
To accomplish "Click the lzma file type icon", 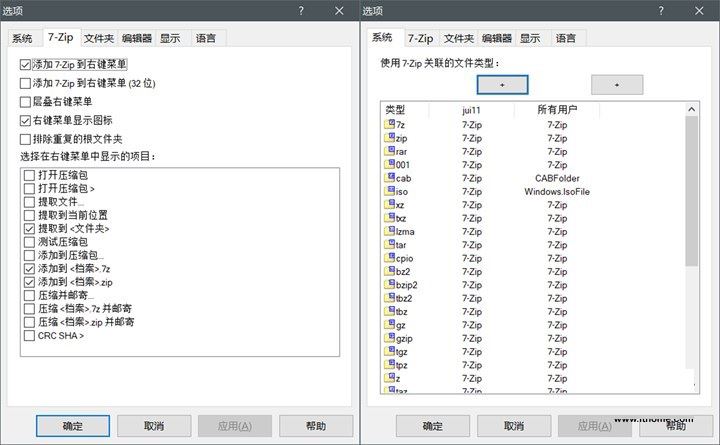I will tap(389, 231).
